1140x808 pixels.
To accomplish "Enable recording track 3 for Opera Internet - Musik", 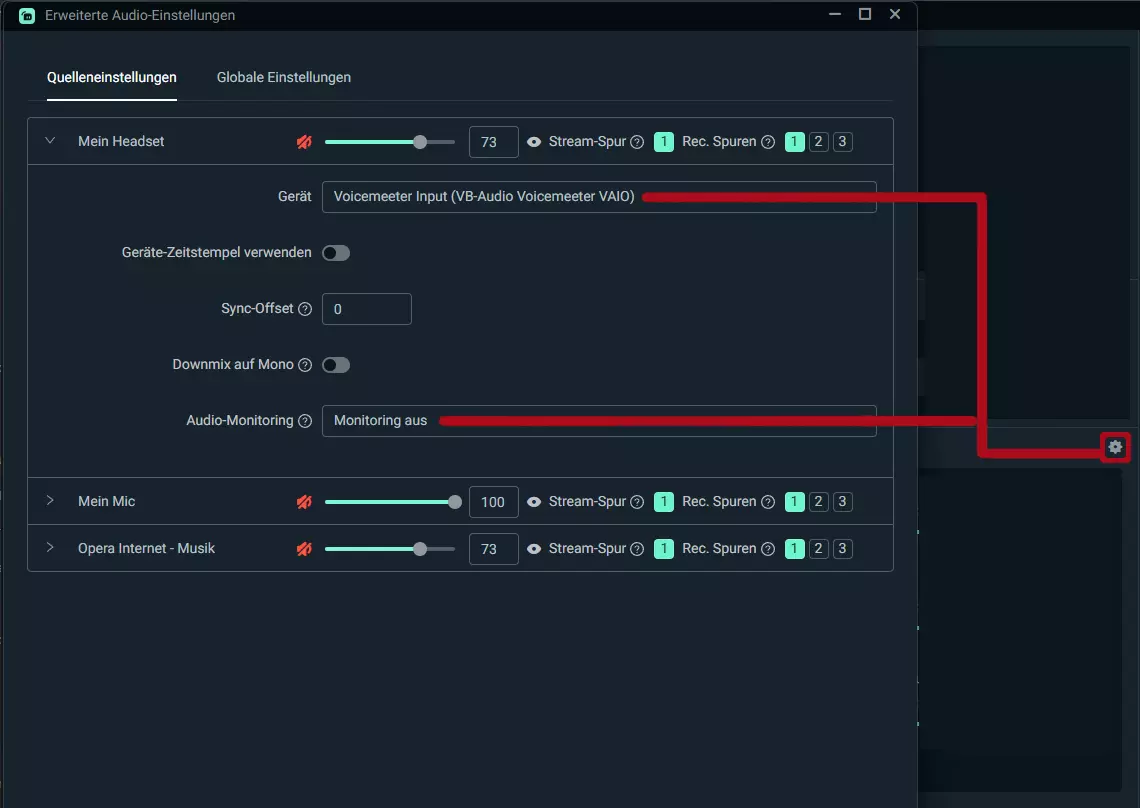I will pyautogui.click(x=843, y=549).
